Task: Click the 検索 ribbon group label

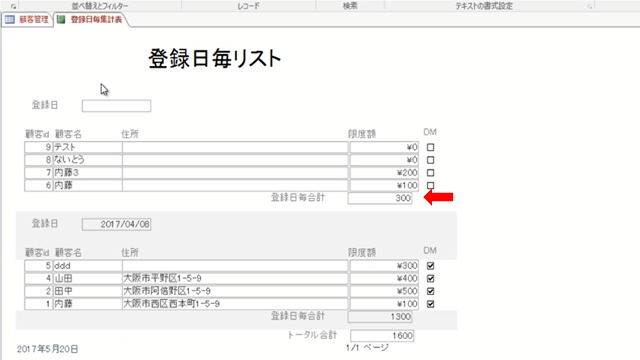Action: [350, 6]
